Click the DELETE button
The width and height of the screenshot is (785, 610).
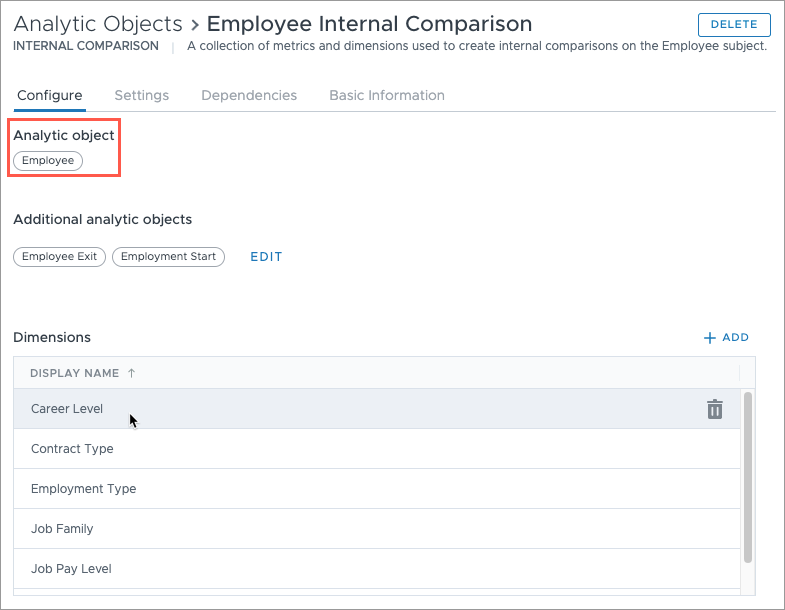[734, 25]
